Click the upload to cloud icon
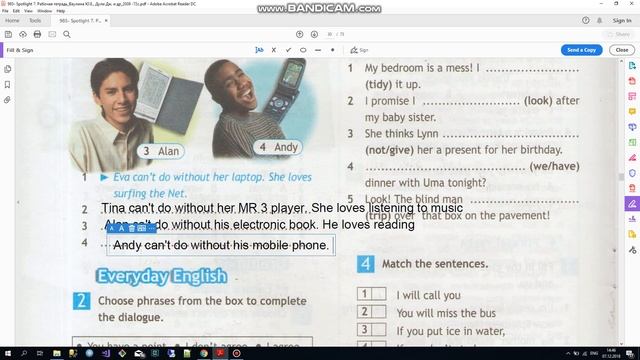The width and height of the screenshot is (640, 360). pyautogui.click(x=23, y=35)
